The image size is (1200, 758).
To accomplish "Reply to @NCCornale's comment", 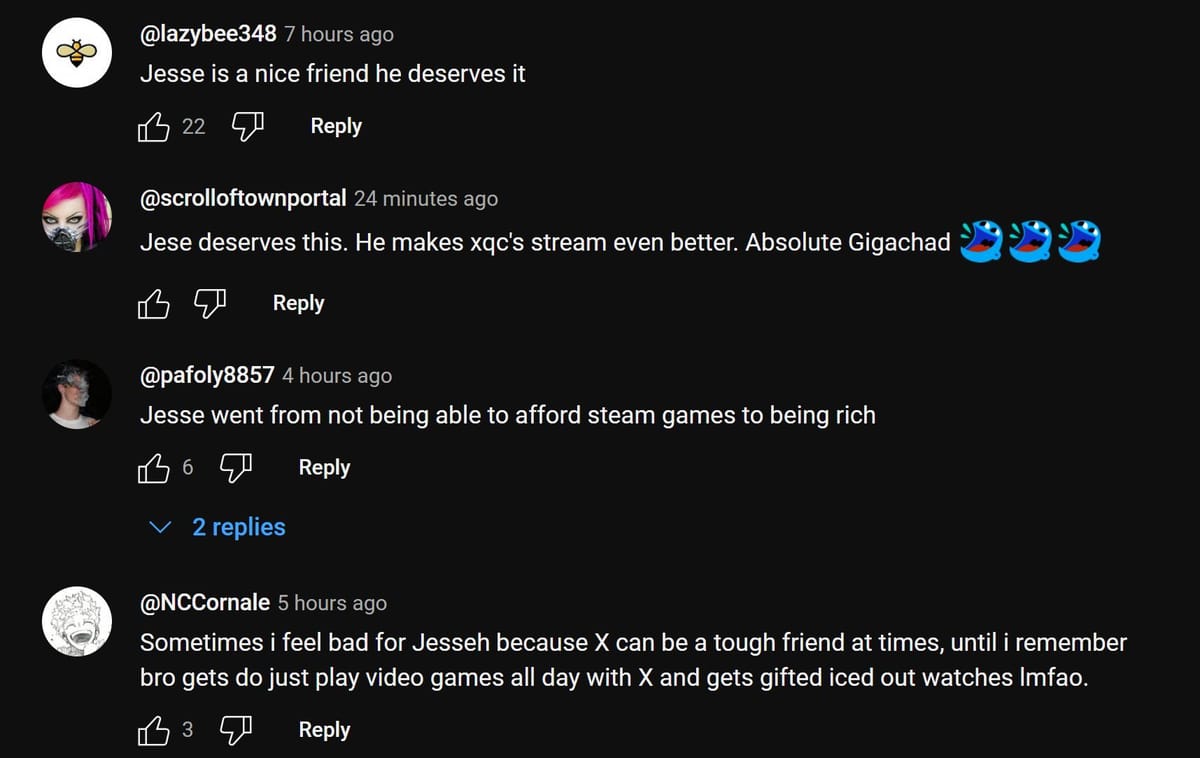I will (323, 730).
